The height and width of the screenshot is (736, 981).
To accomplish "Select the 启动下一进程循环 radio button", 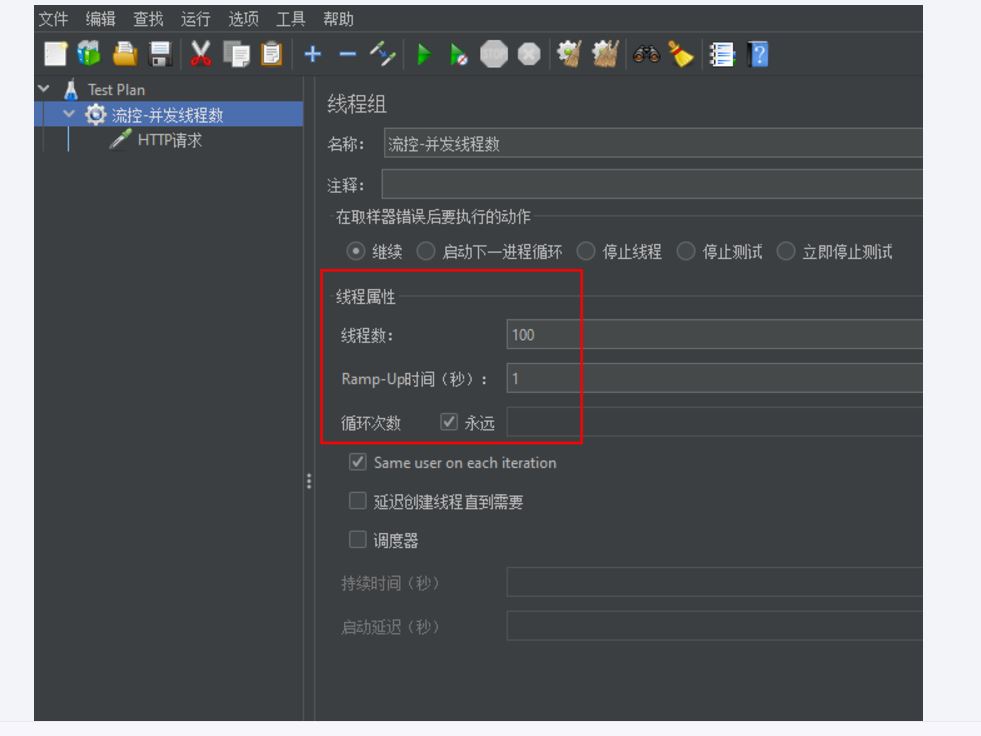I will point(425,252).
